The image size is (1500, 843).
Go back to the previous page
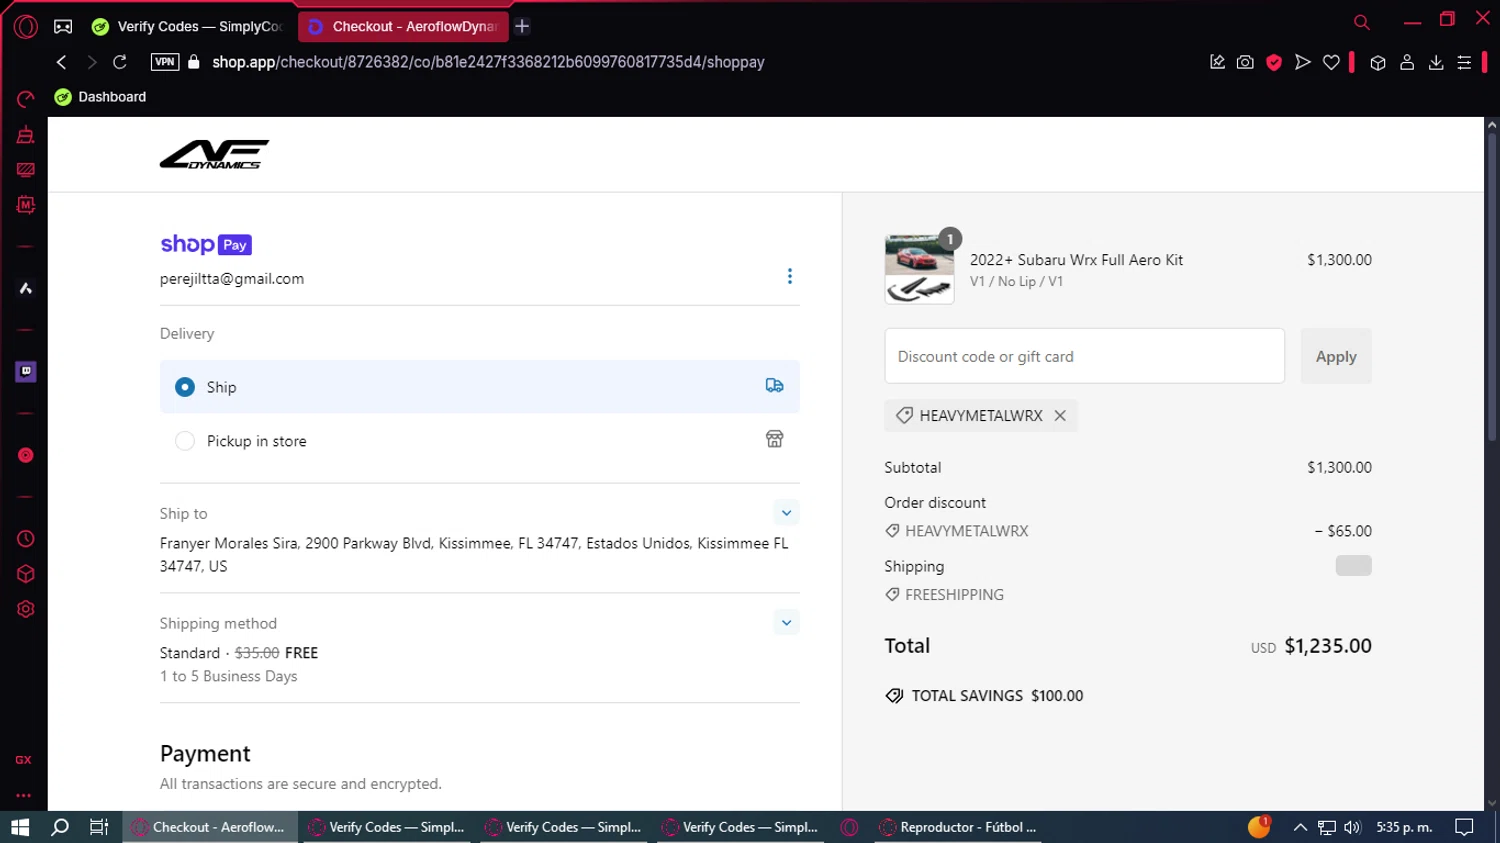(x=62, y=62)
